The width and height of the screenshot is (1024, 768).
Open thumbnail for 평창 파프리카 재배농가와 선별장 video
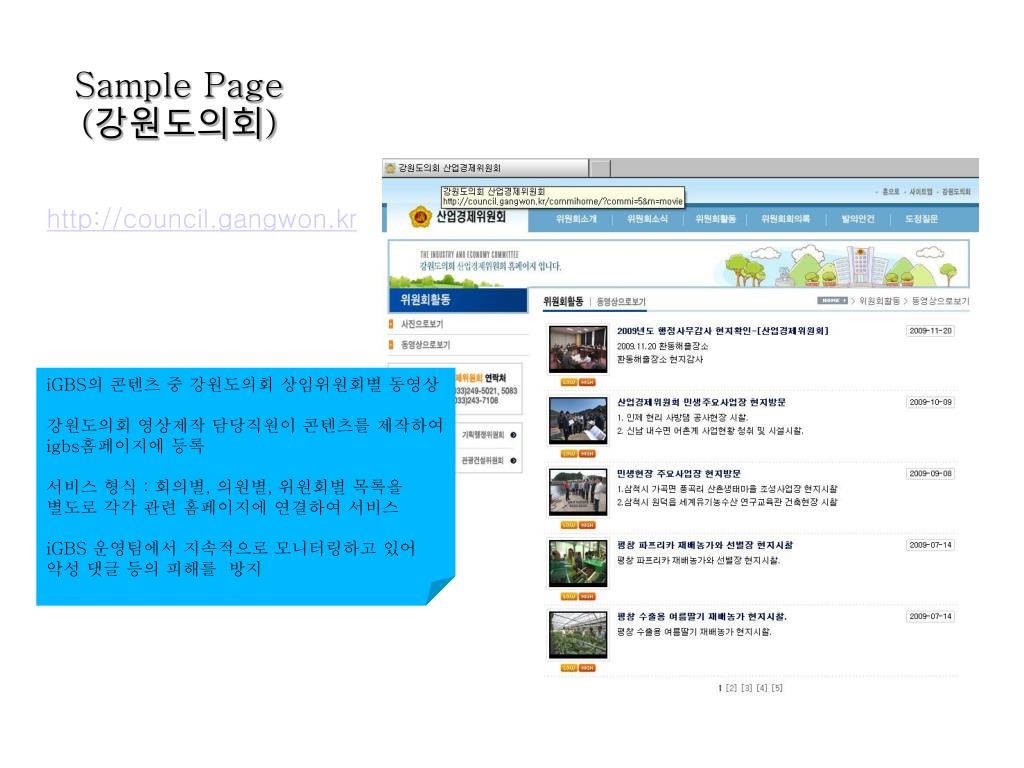578,564
